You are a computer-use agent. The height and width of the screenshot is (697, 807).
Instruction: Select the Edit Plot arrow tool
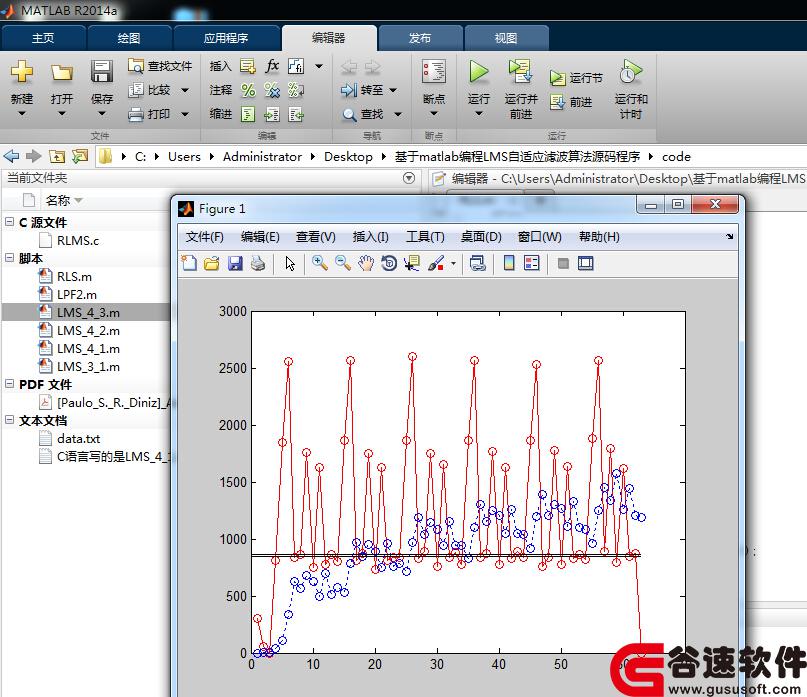pos(290,264)
